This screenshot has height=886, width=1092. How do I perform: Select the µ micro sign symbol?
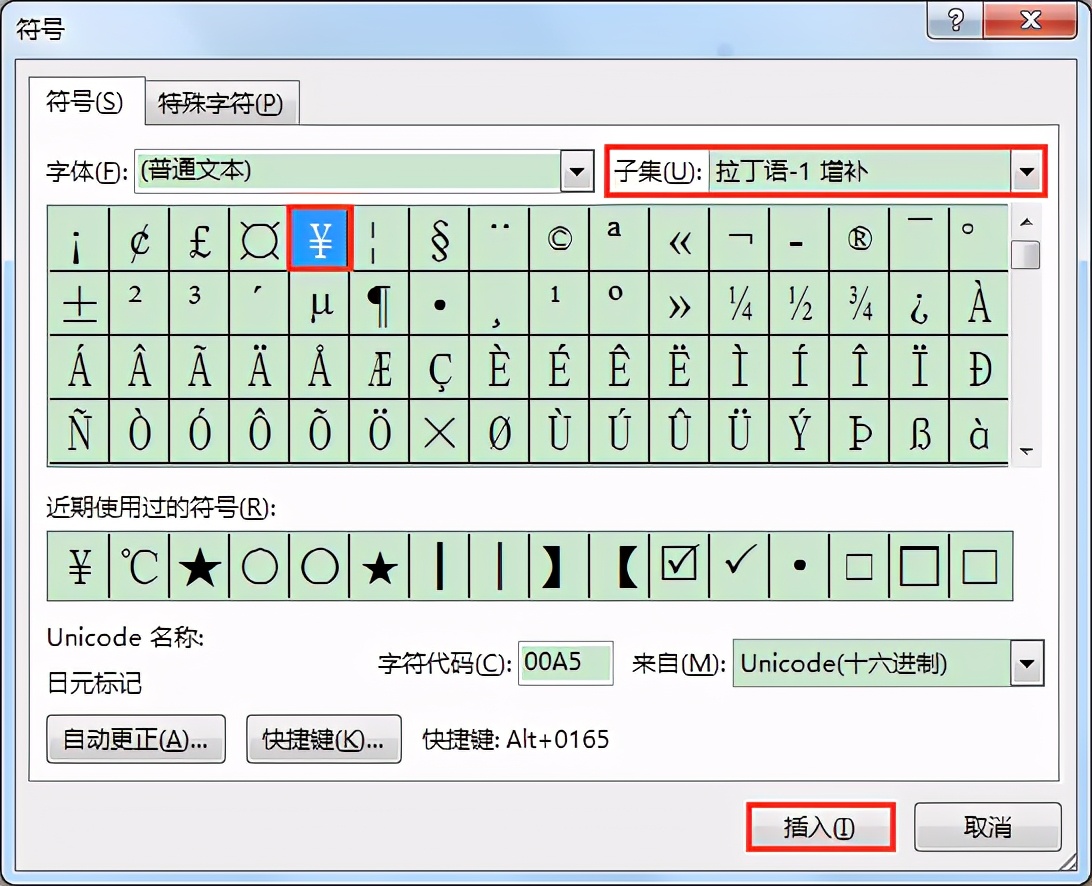[x=320, y=303]
